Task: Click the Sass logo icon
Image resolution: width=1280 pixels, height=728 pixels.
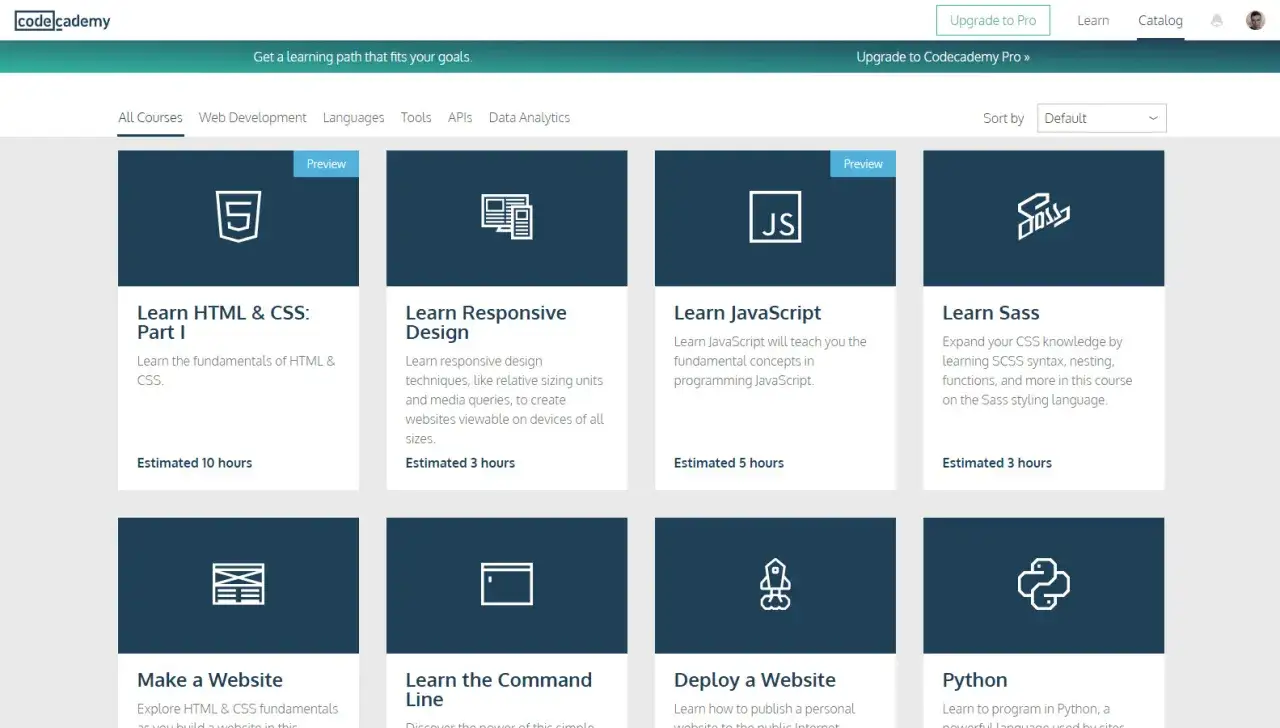Action: tap(1043, 217)
